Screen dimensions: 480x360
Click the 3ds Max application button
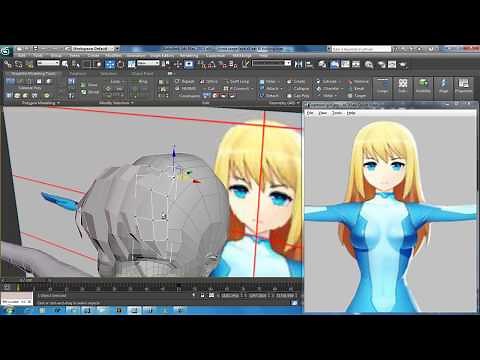(6, 52)
